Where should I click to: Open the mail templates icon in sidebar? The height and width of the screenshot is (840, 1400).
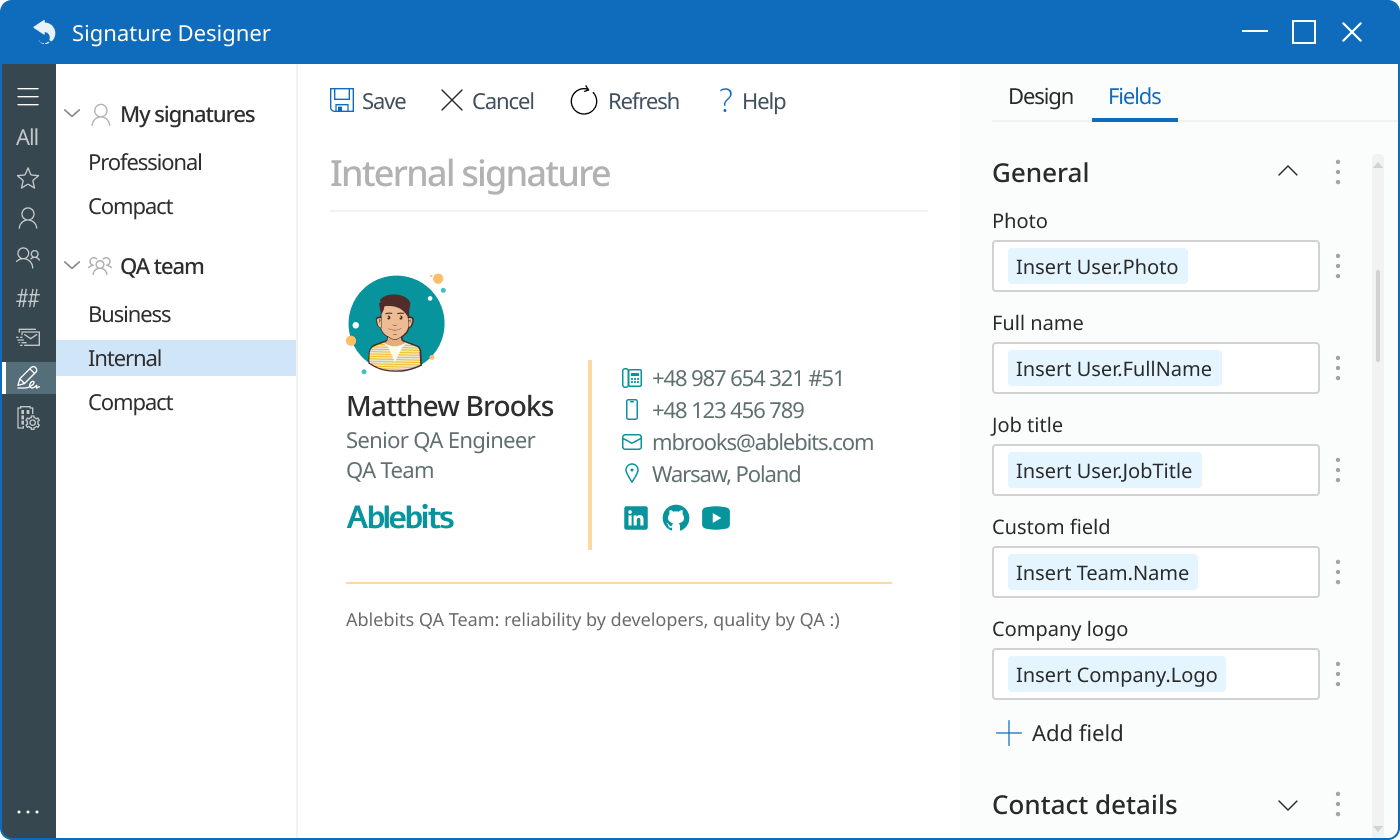(28, 337)
